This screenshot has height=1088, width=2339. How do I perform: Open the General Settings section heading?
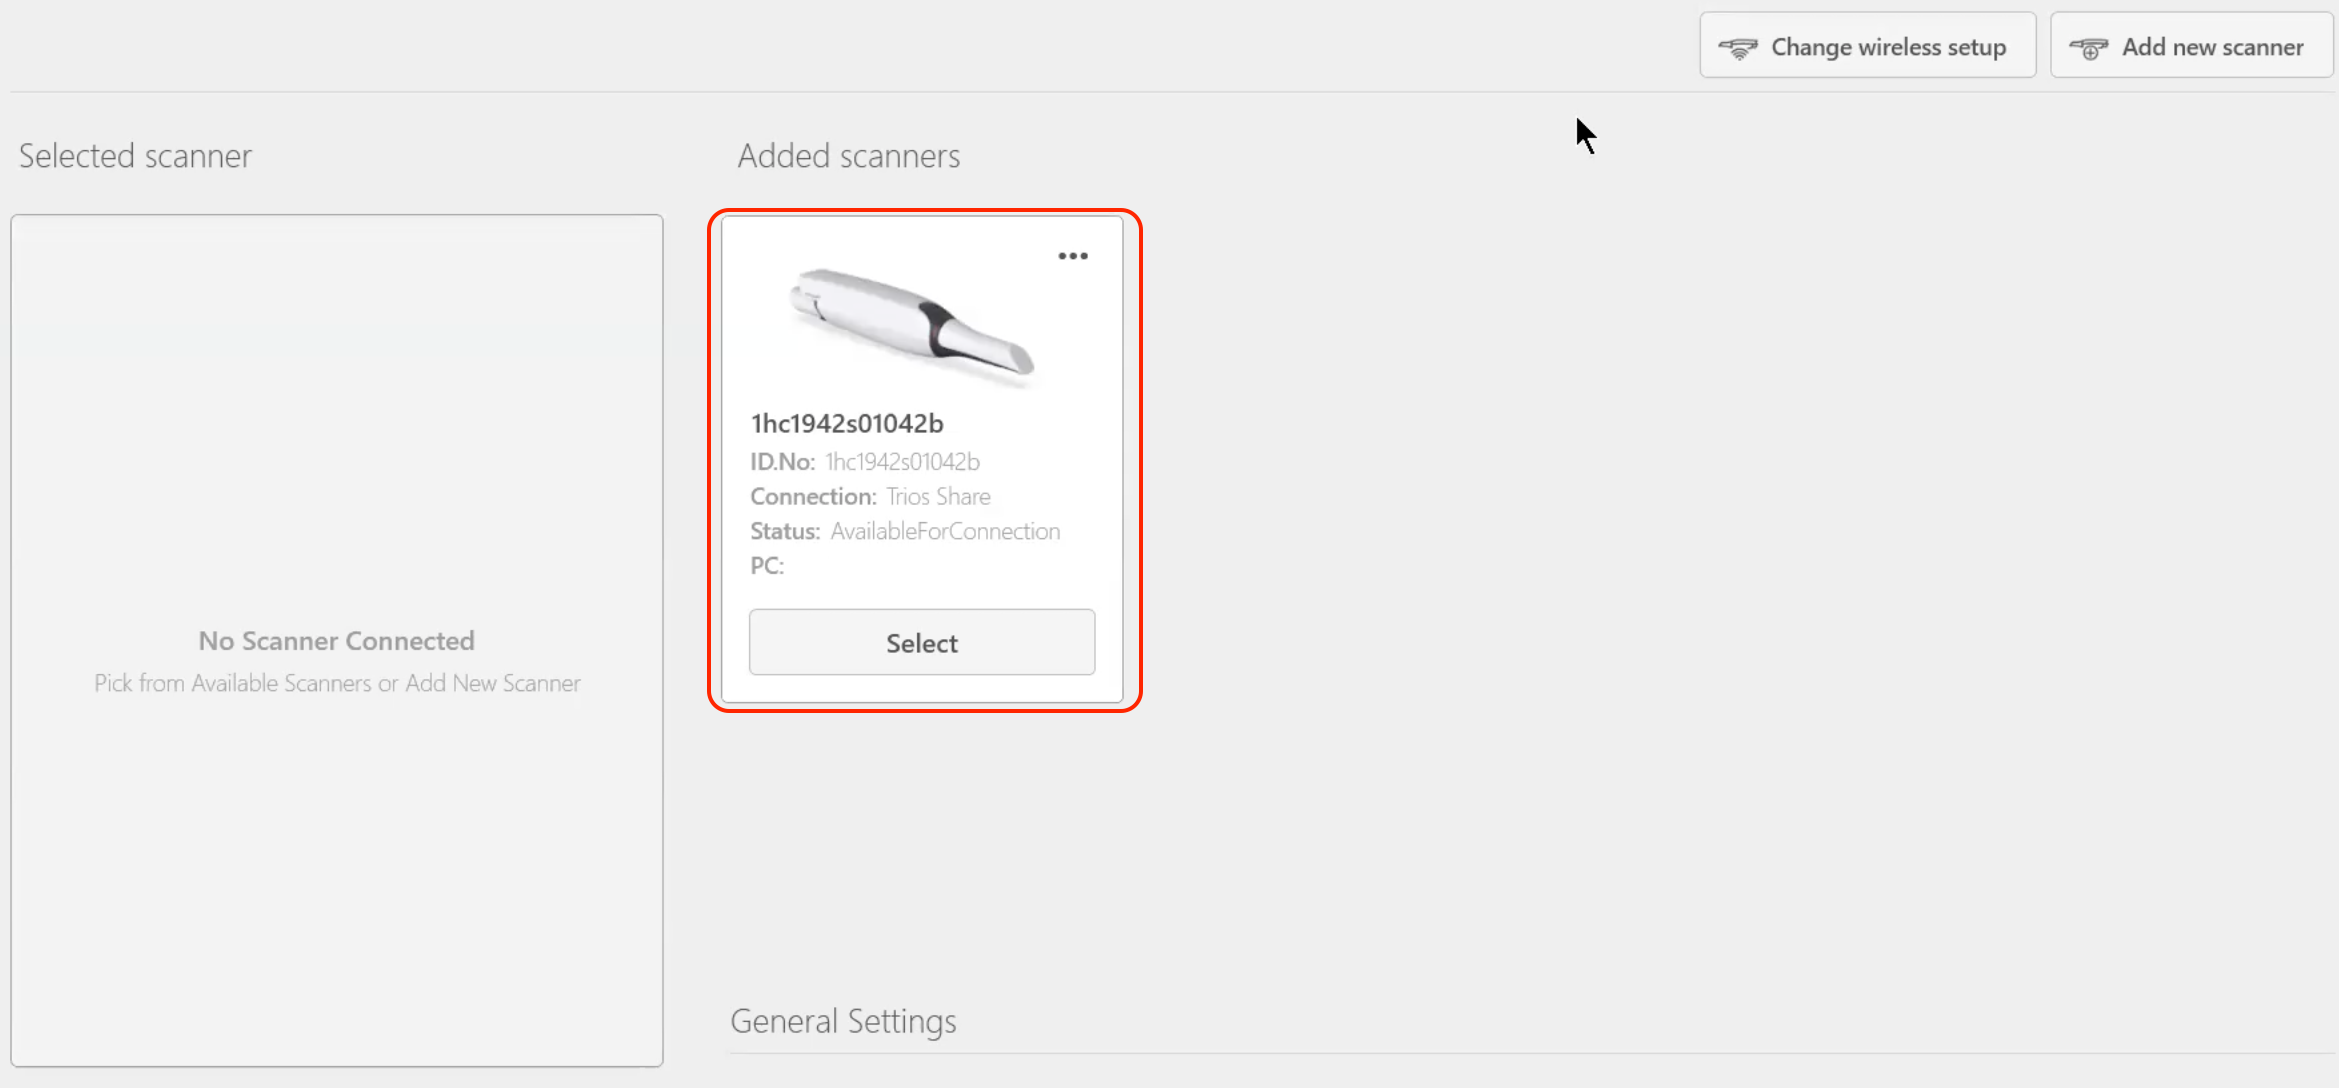coord(843,1021)
